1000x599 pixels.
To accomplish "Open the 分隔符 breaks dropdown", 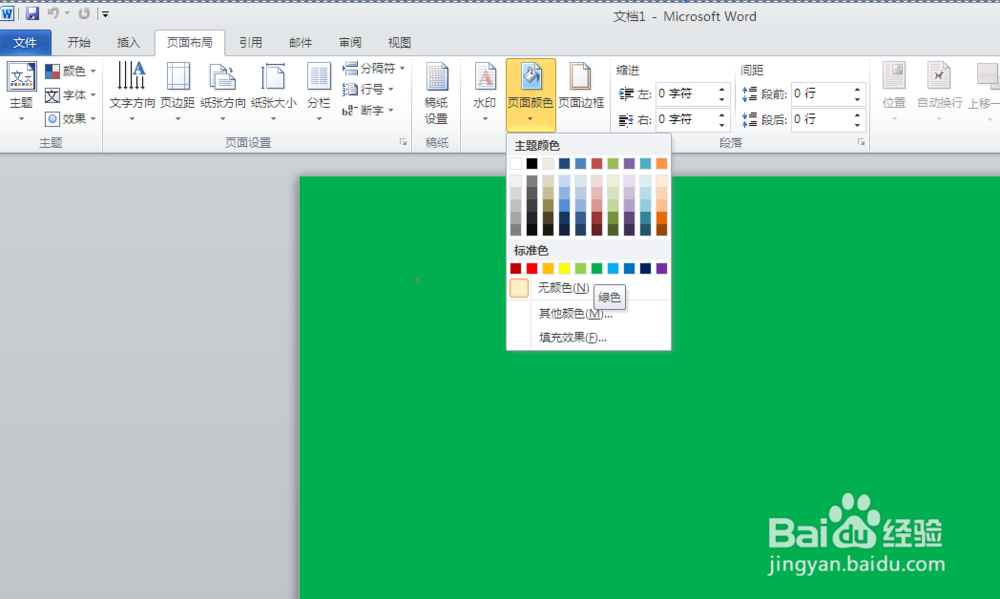I will point(374,68).
